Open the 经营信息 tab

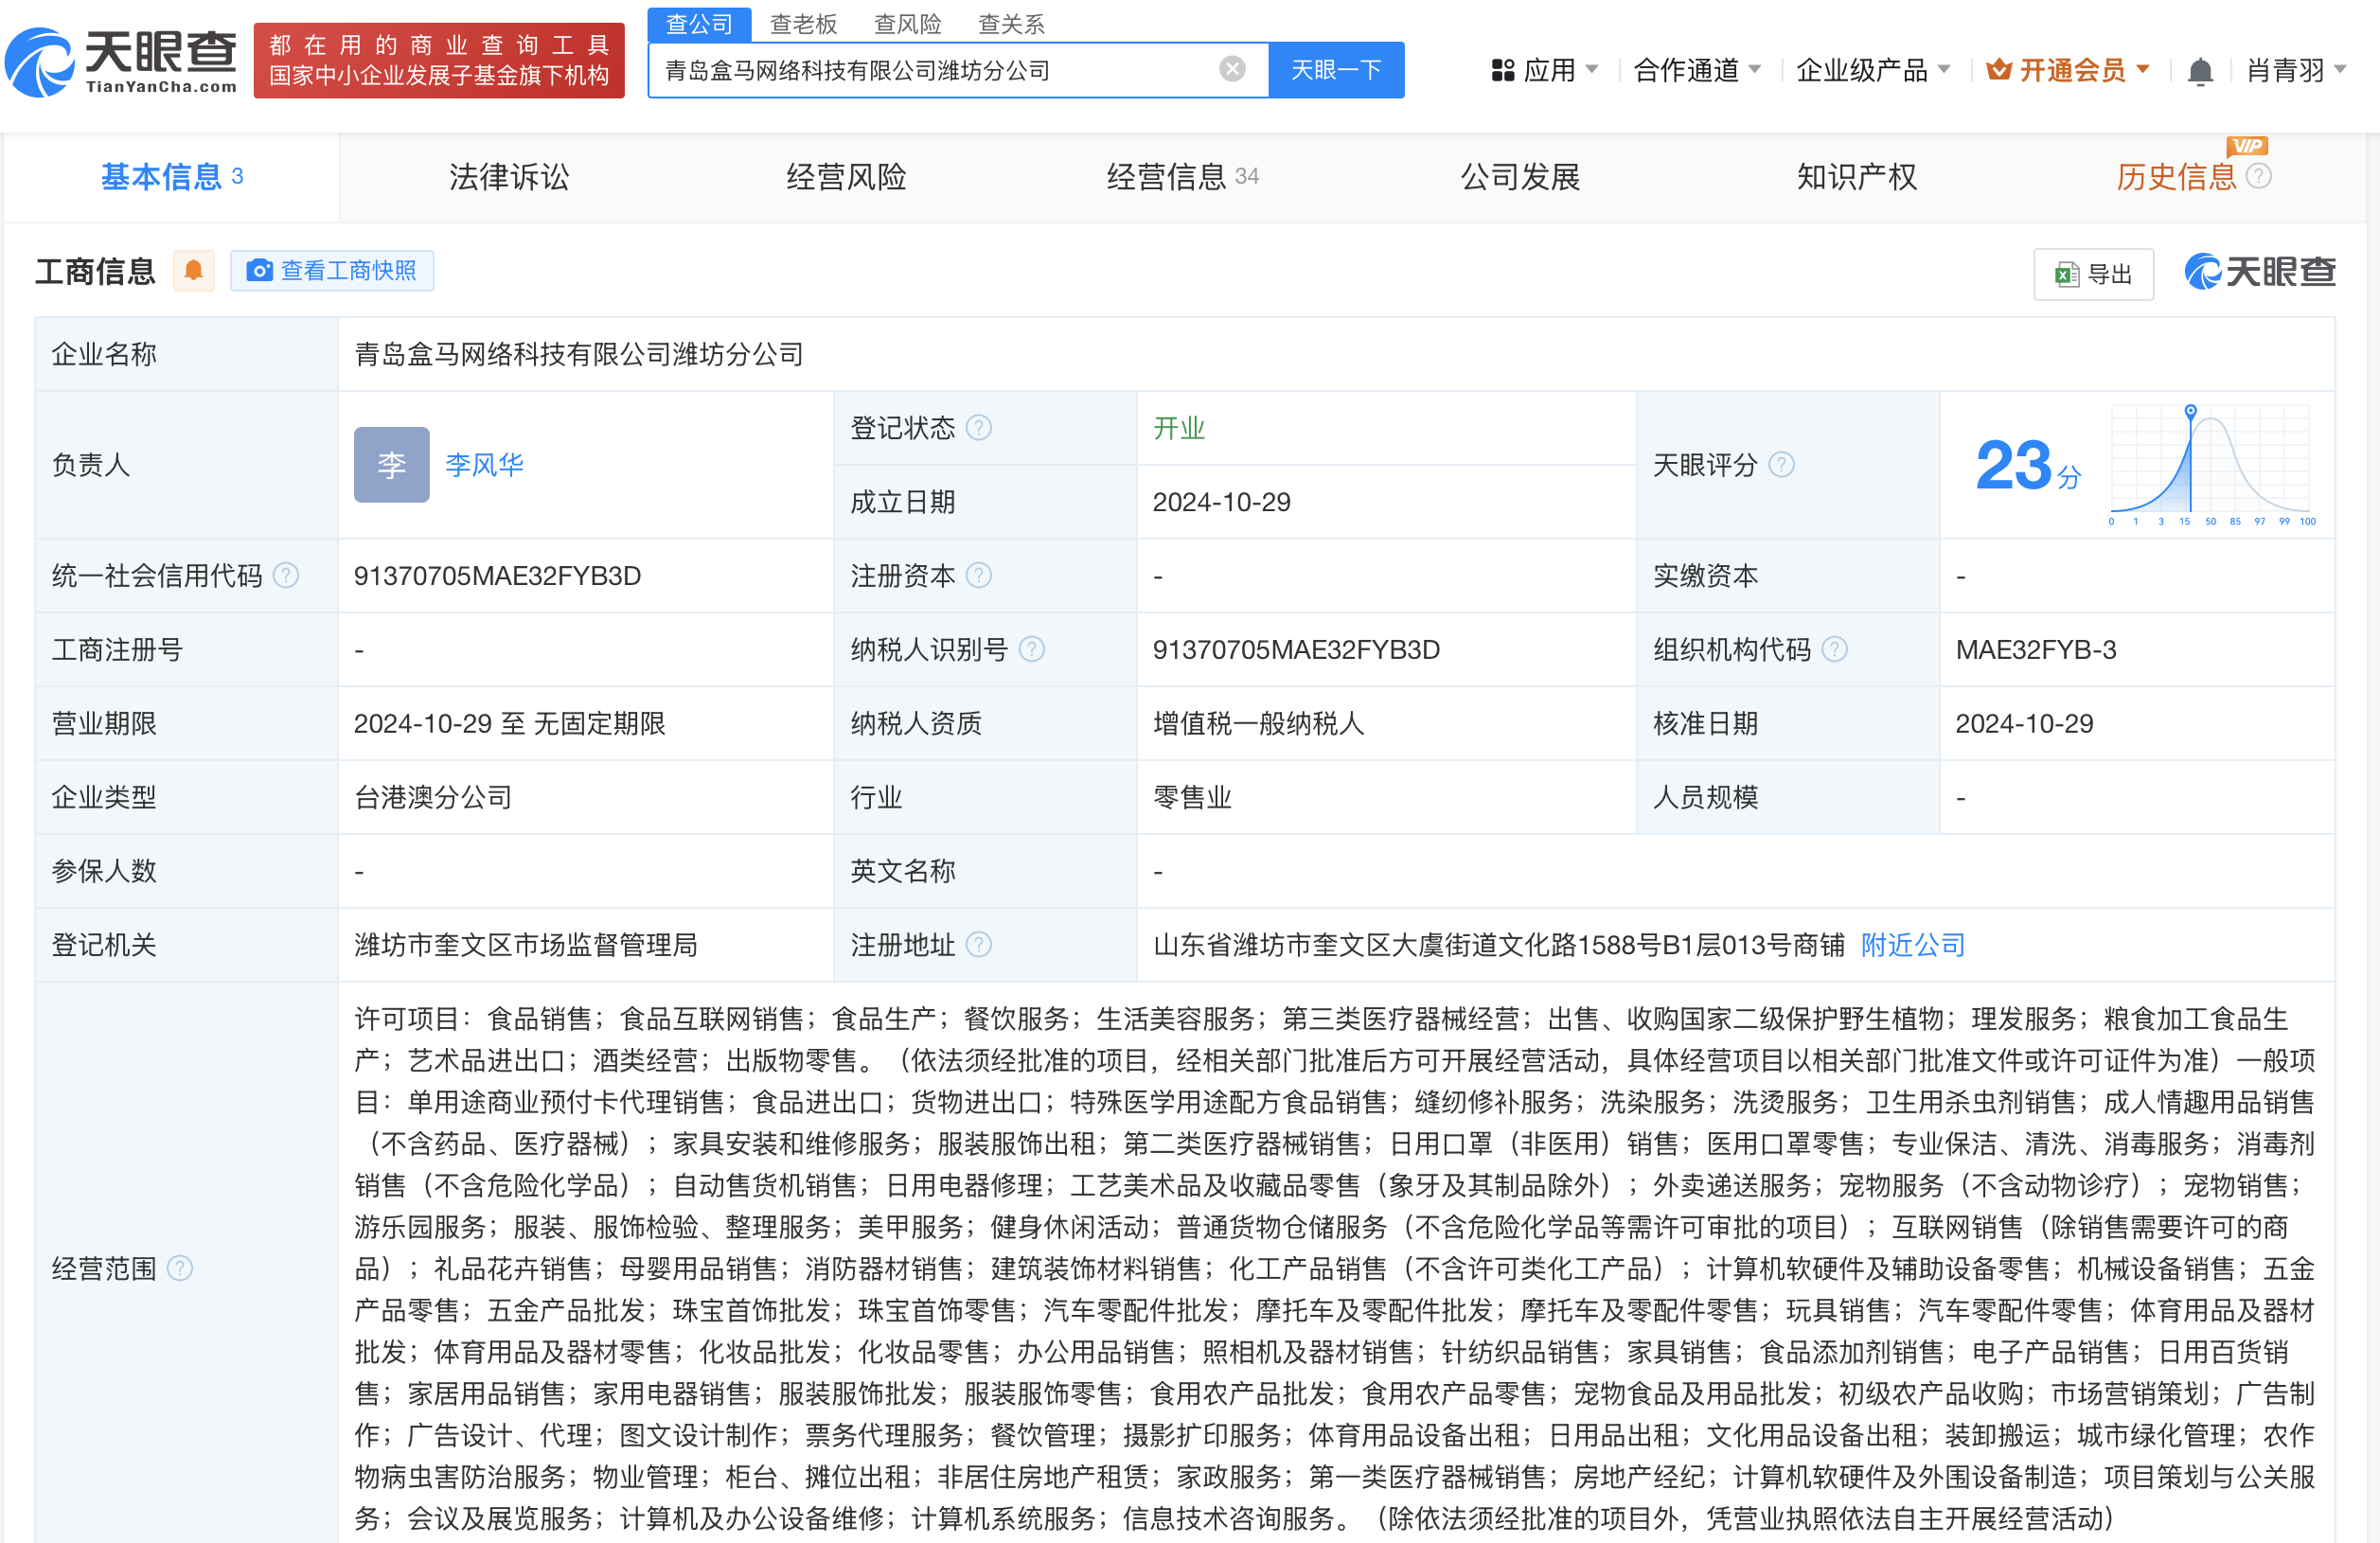pos(1182,177)
